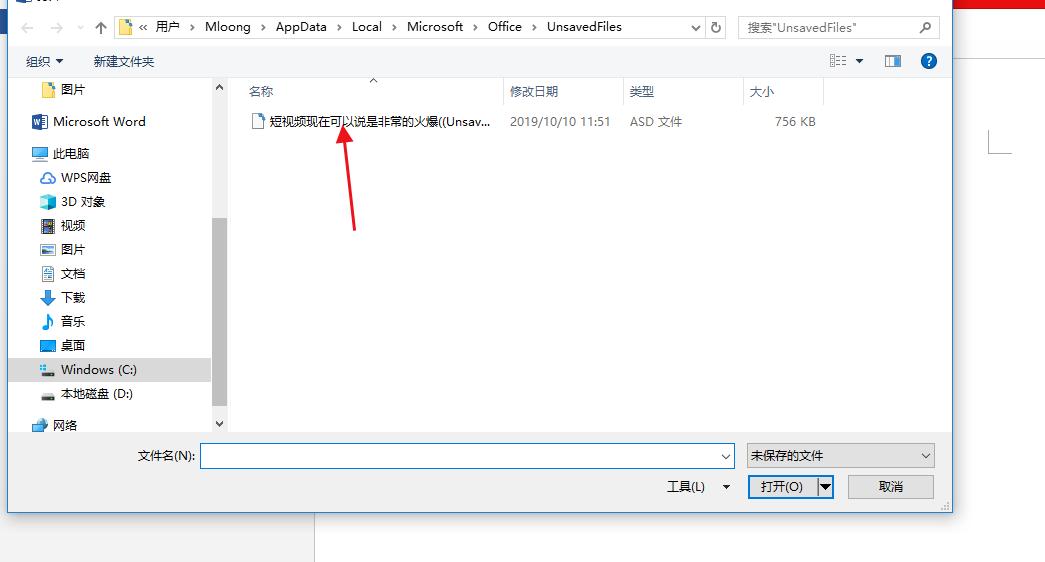1045x562 pixels.
Task: Change view layout icon
Action: coord(838,61)
